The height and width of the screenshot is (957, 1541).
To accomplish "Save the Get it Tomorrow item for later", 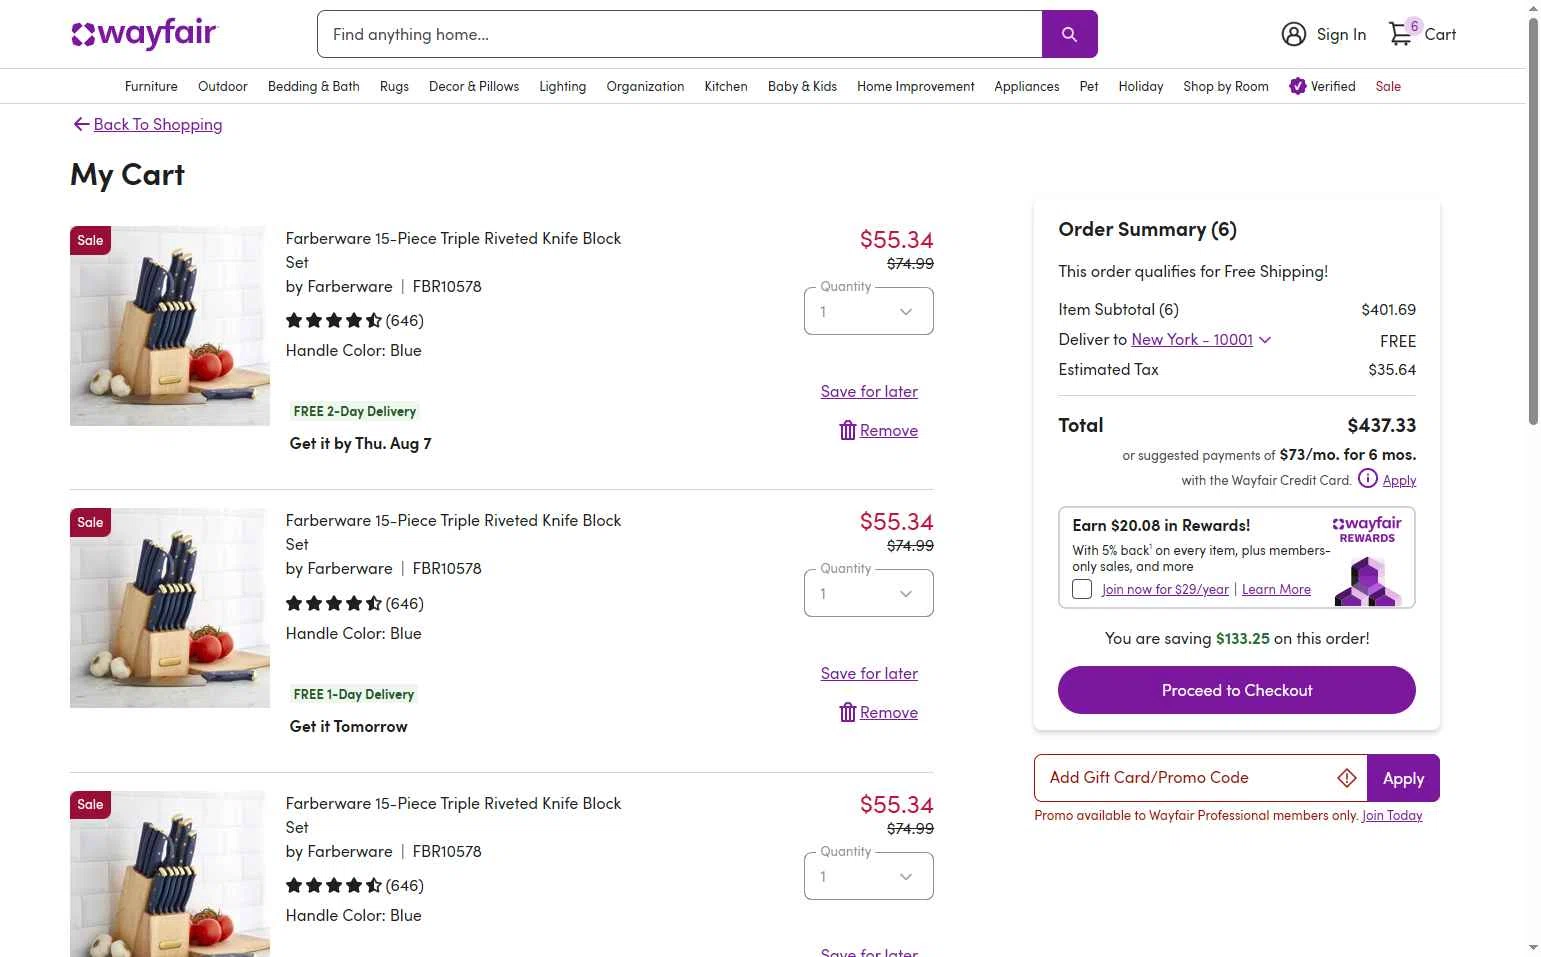I will click(869, 673).
